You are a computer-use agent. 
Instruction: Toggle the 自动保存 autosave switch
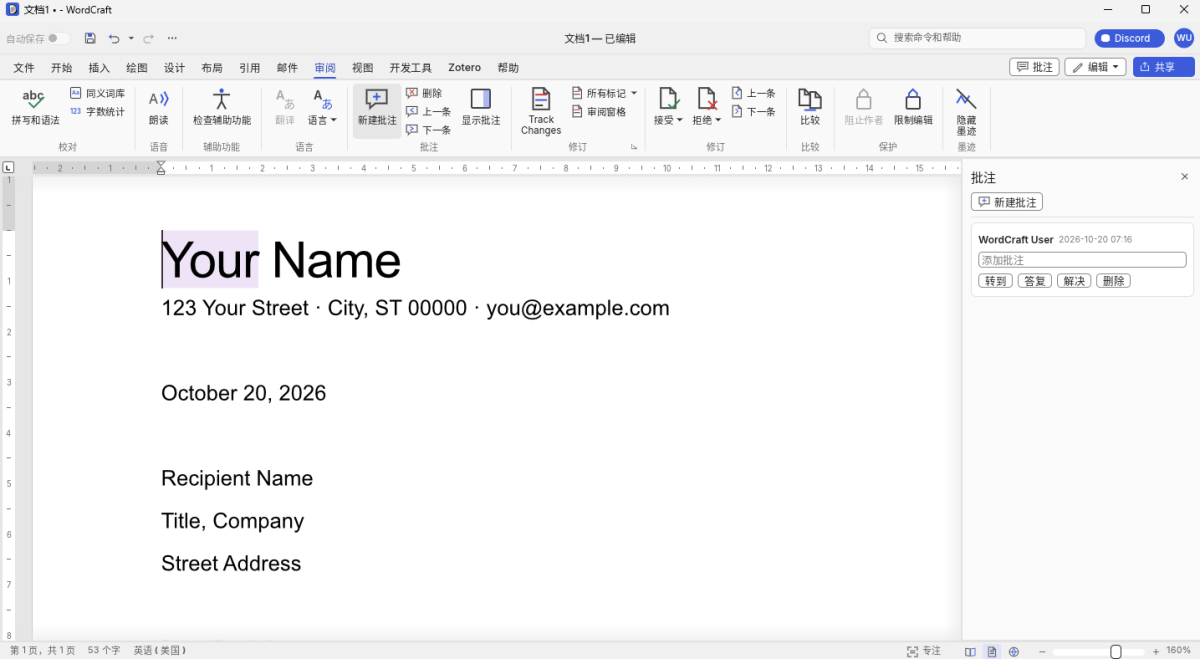(x=58, y=38)
